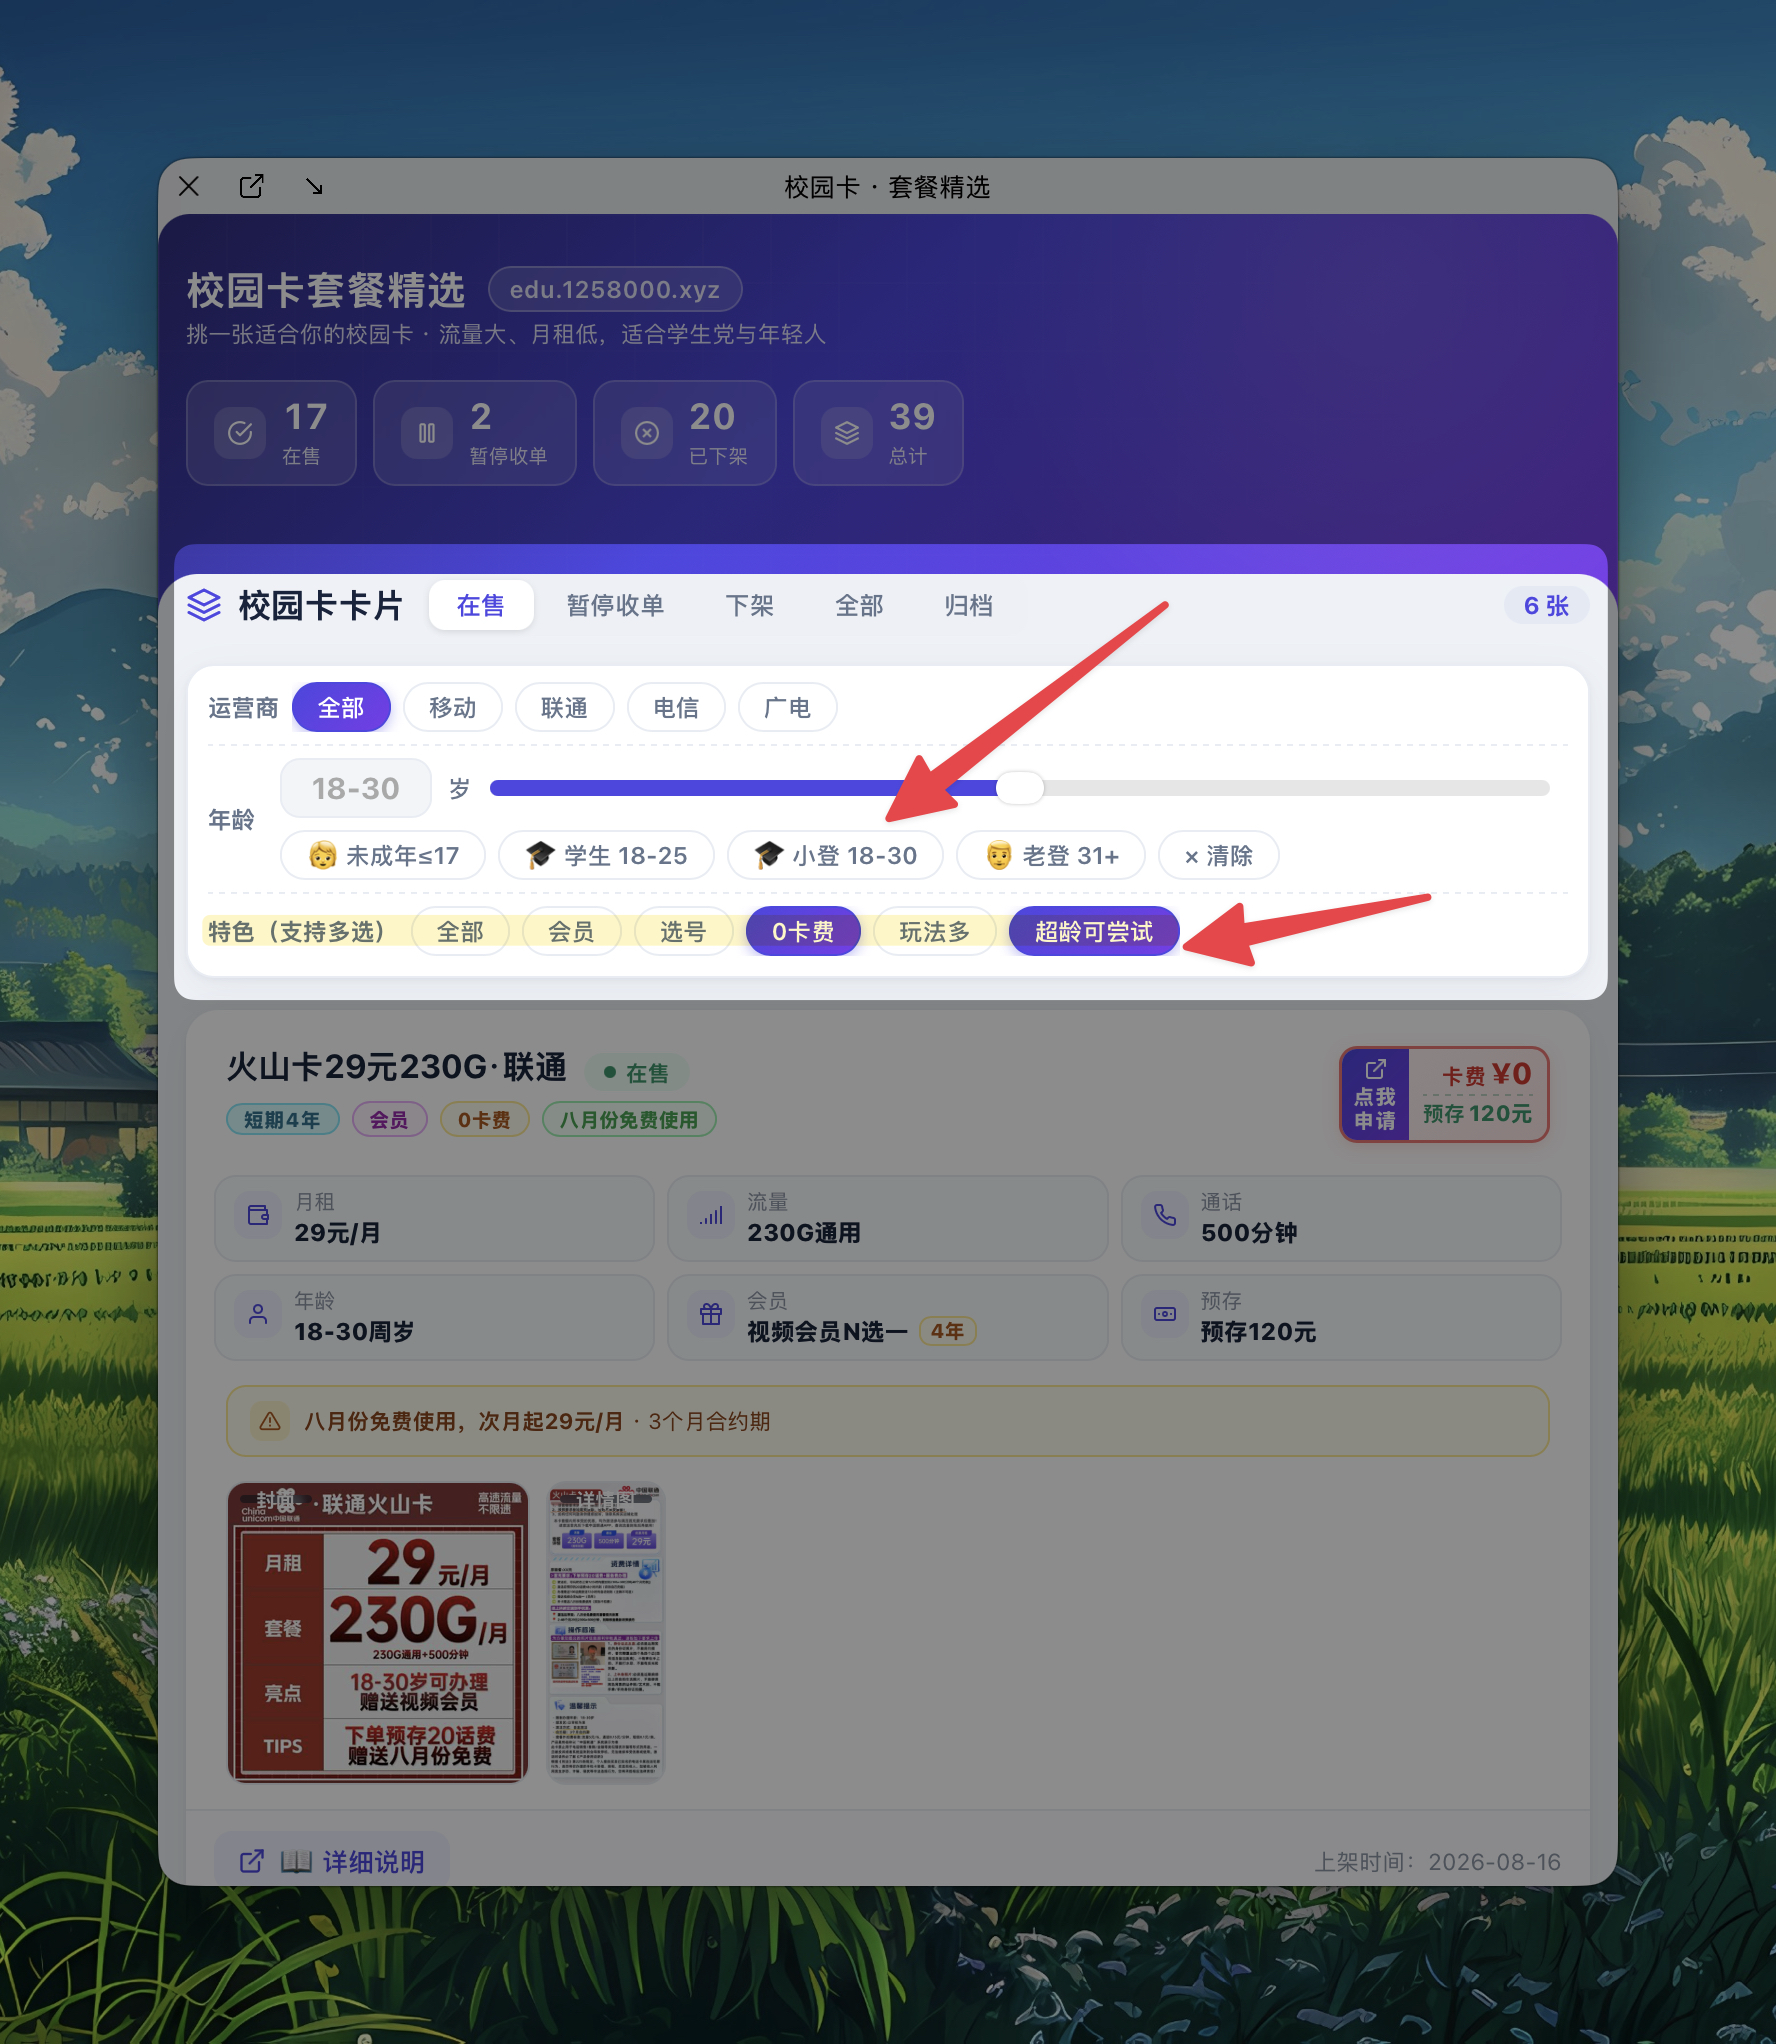This screenshot has height=2044, width=1776.
Task: Click the 八月份免费使用，次月起29元/月 notice text
Action: 463,1421
